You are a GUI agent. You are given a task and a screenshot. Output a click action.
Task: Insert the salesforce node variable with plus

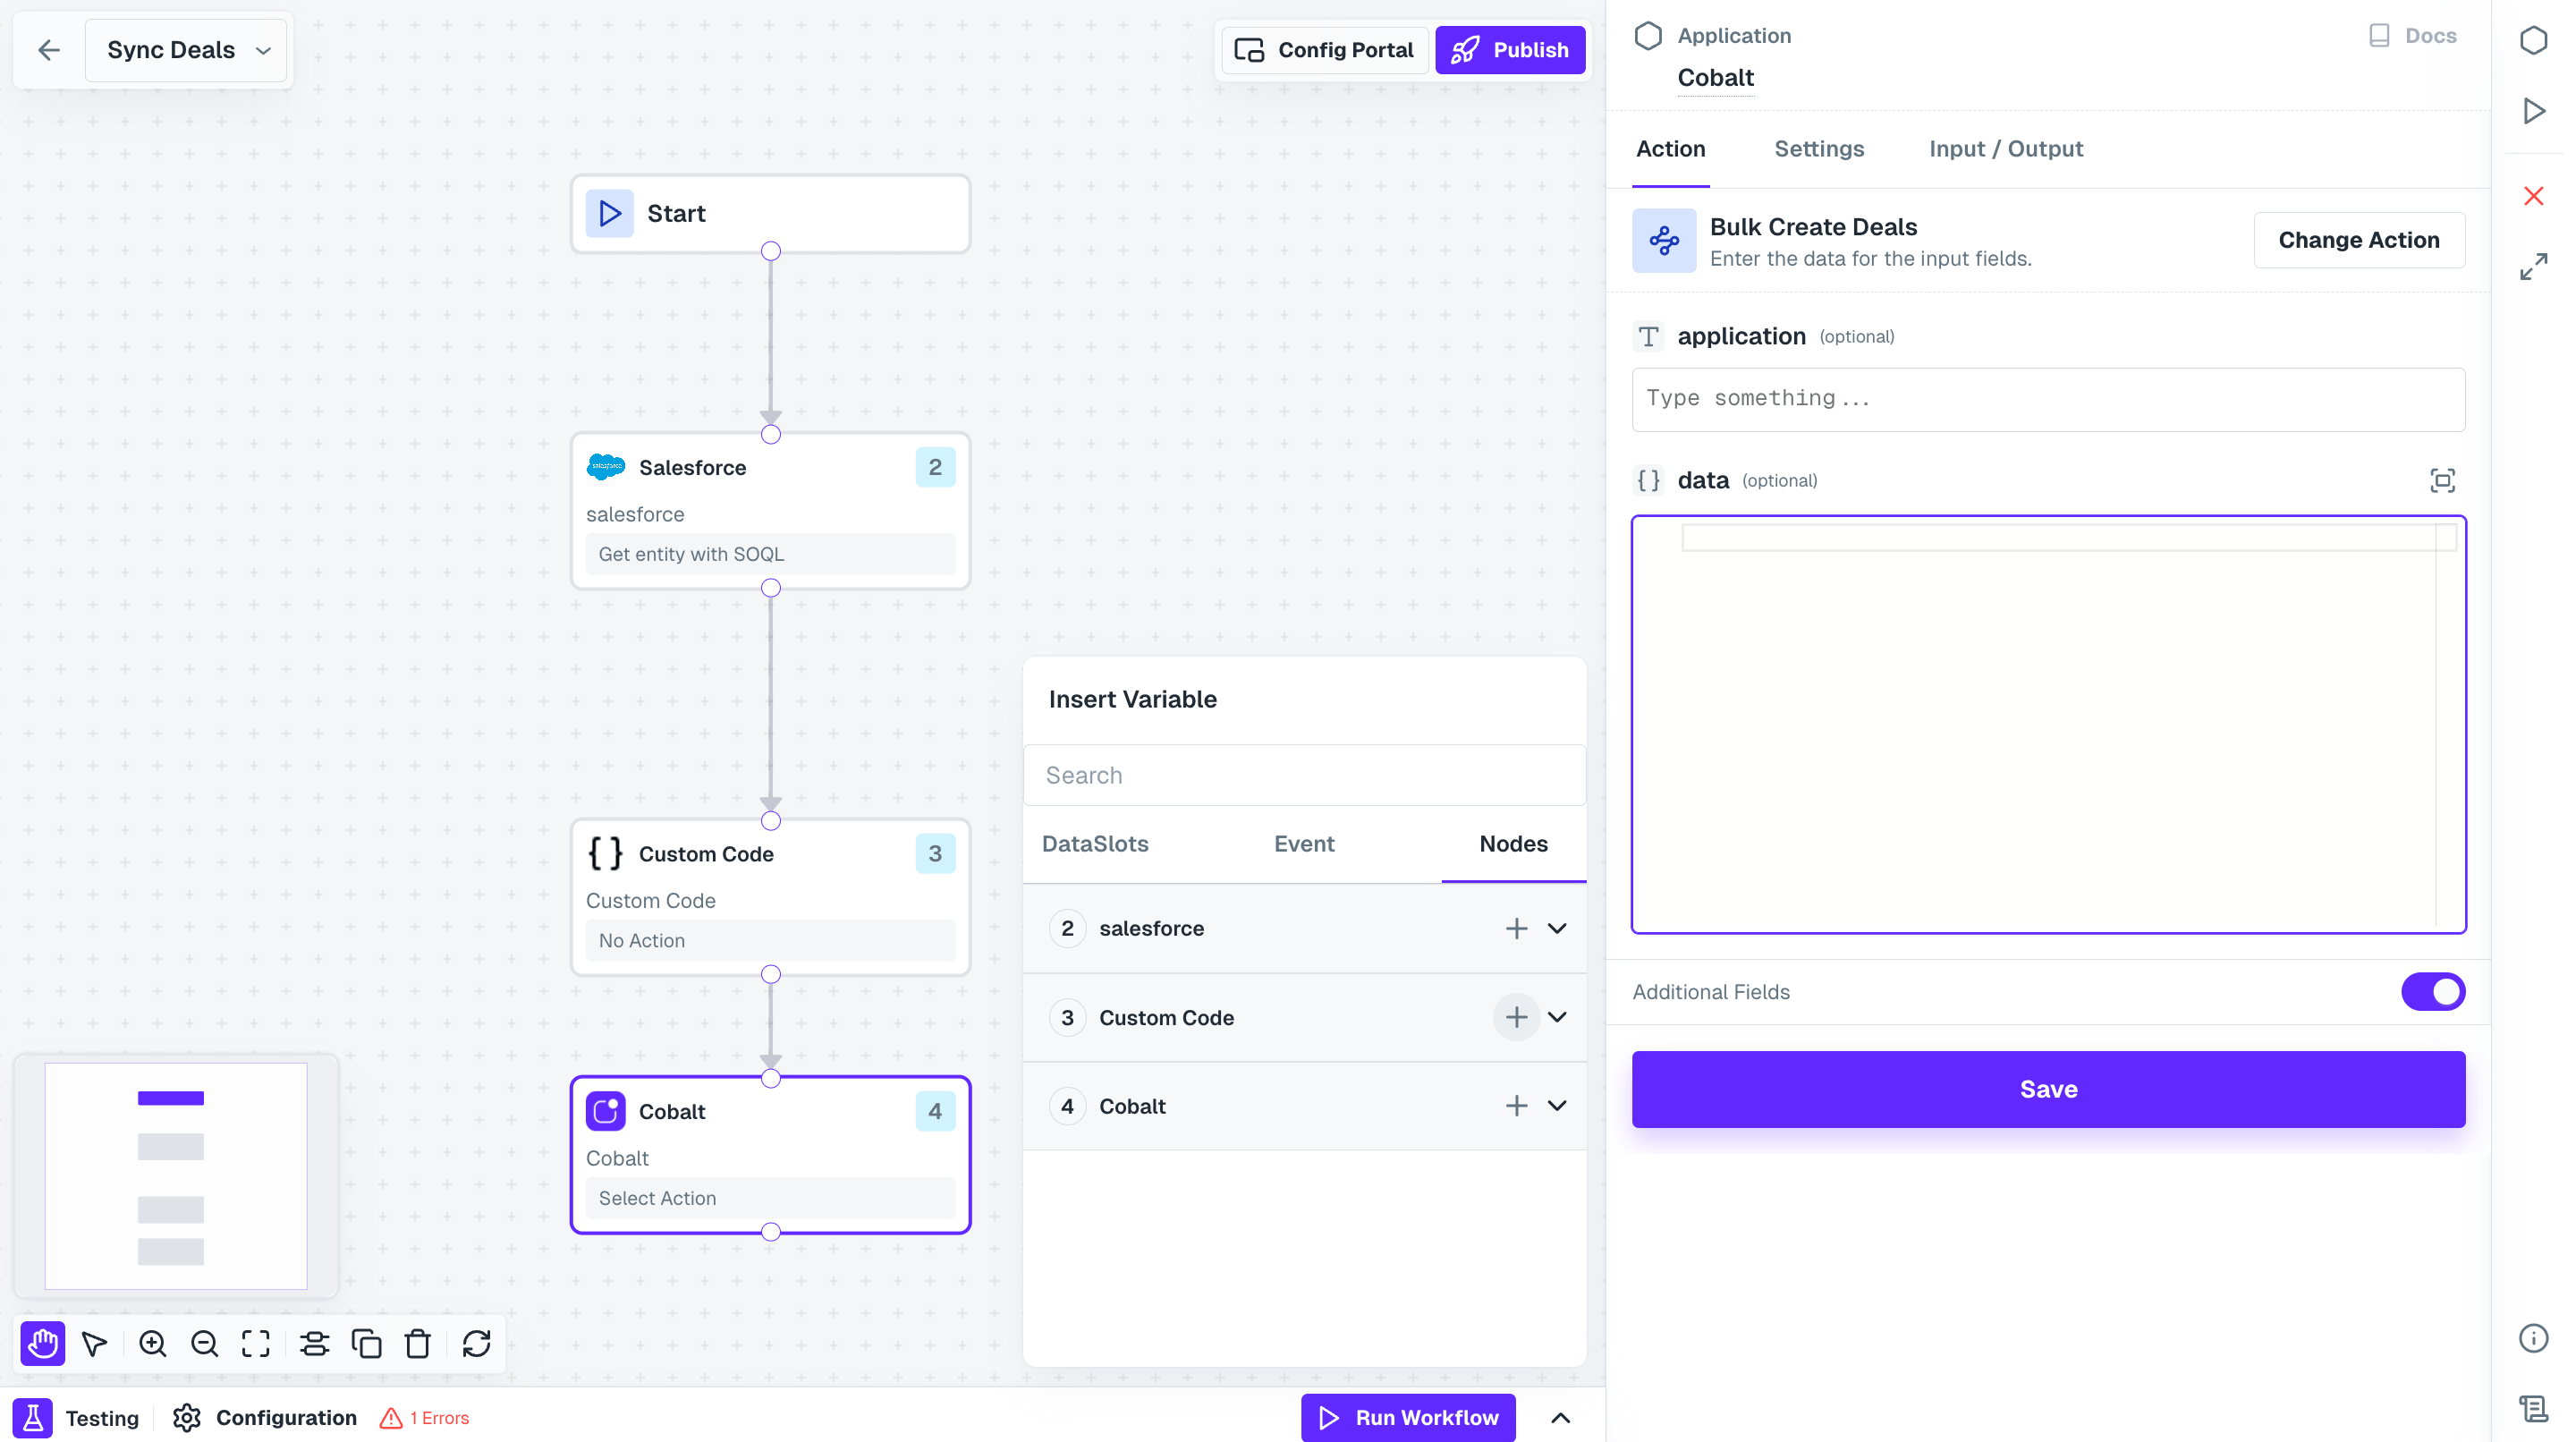pos(1516,928)
